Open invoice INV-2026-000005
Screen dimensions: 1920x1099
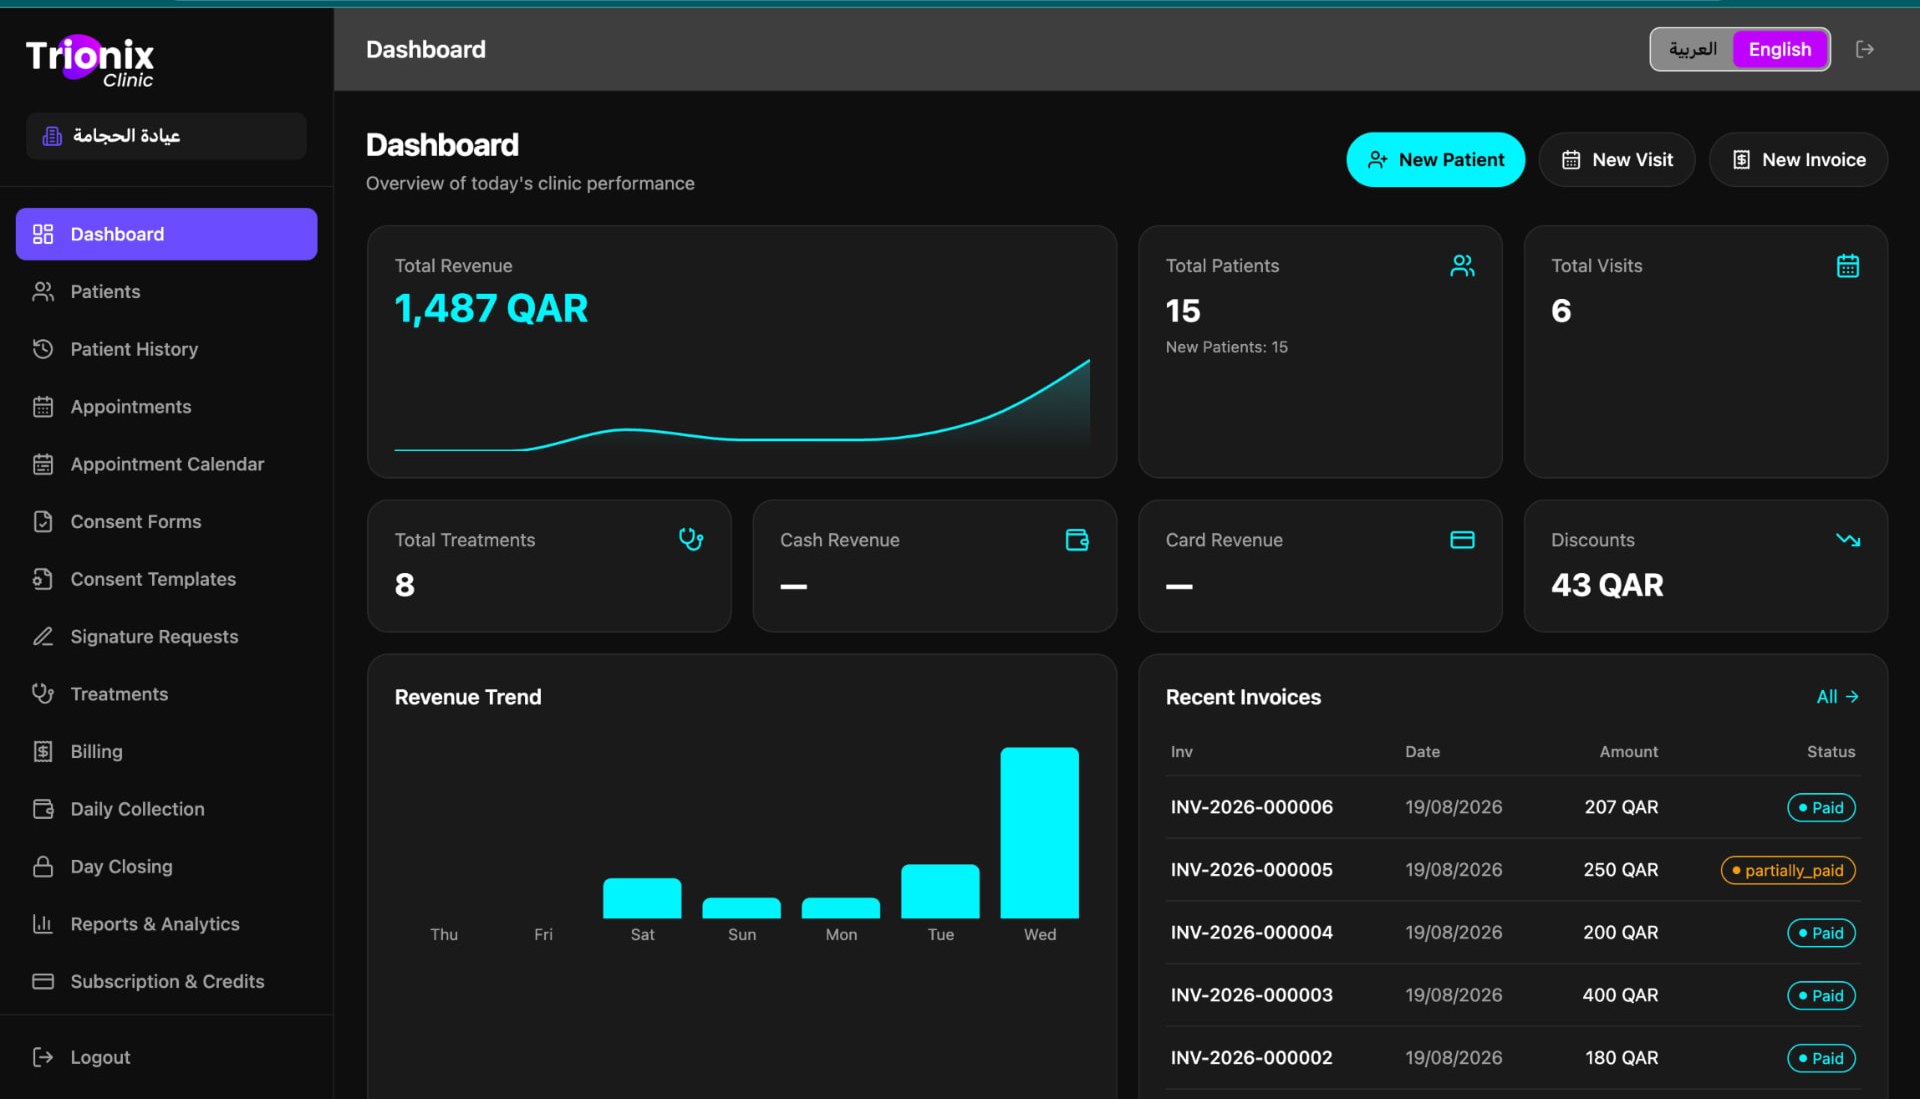coord(1251,870)
